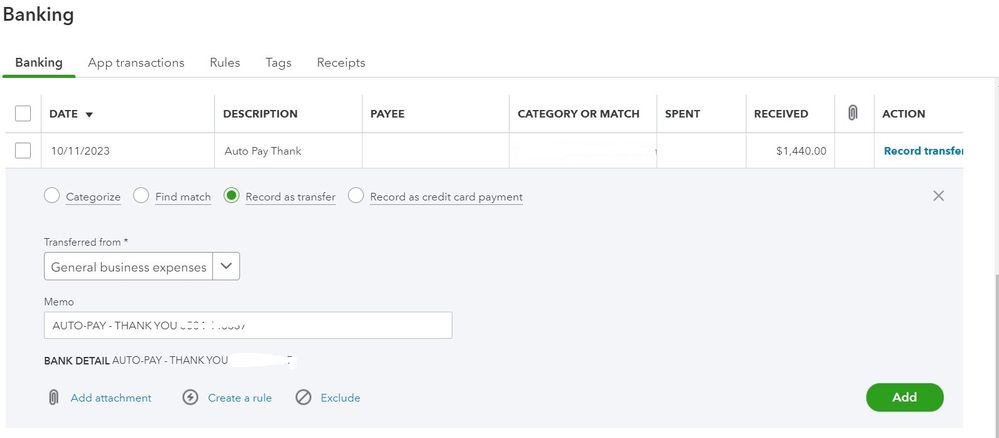Click into the Memo text field
The image size is (999, 438).
(248, 325)
